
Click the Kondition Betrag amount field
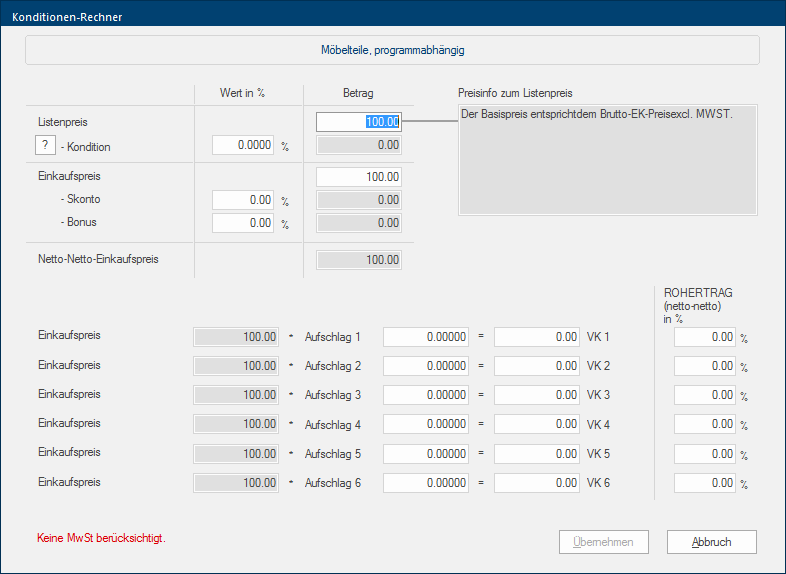click(x=359, y=145)
